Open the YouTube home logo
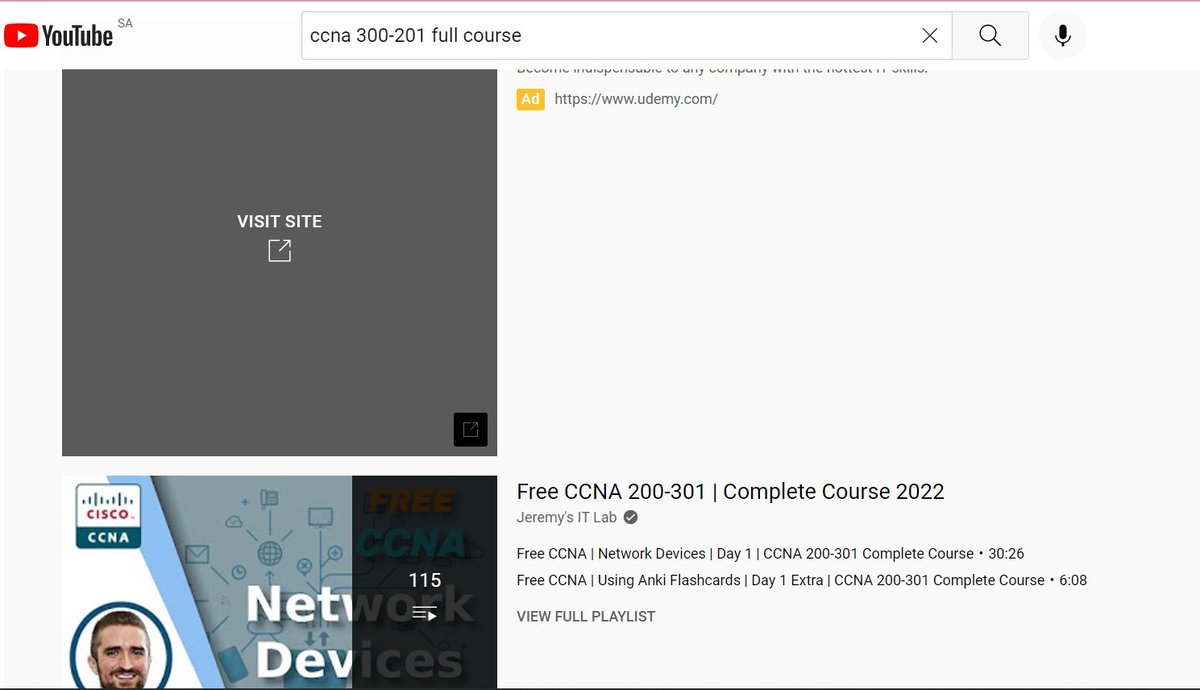This screenshot has width=1200, height=690. (58, 36)
